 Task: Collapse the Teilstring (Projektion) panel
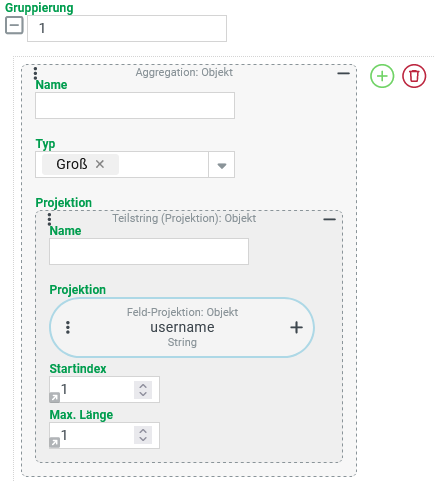[x=329, y=219]
